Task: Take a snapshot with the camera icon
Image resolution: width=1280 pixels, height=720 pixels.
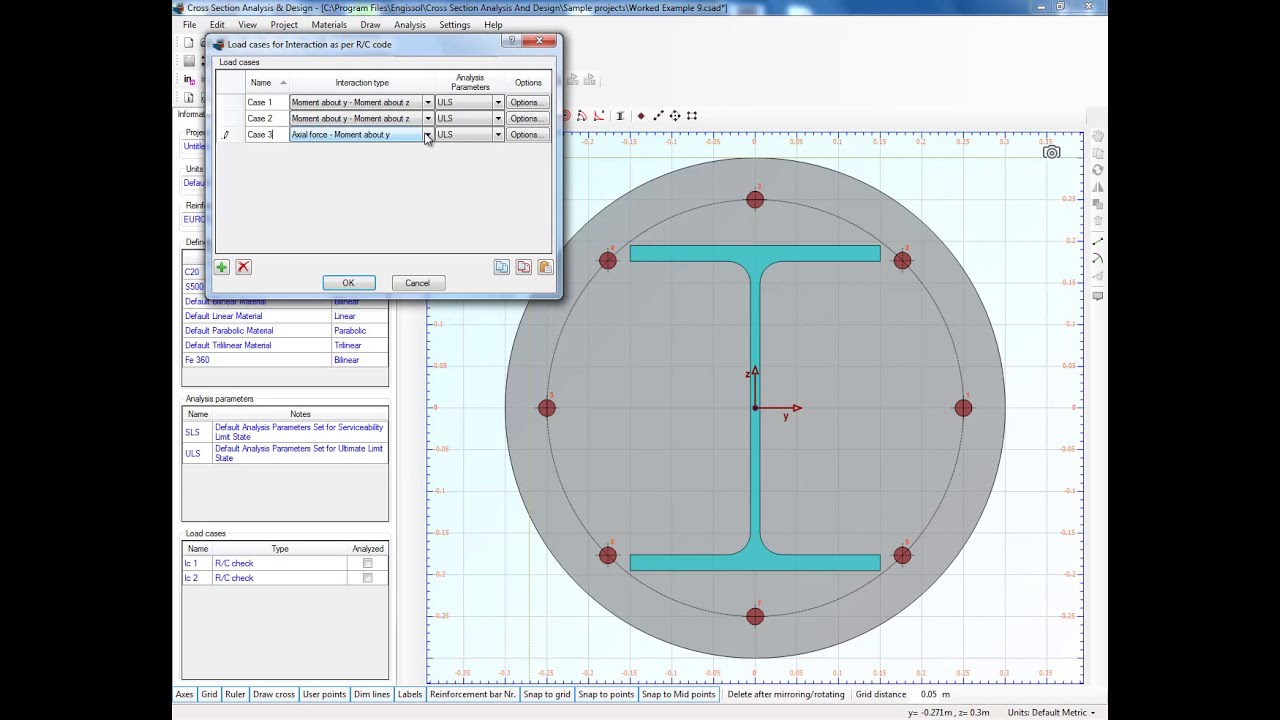Action: click(x=1051, y=152)
